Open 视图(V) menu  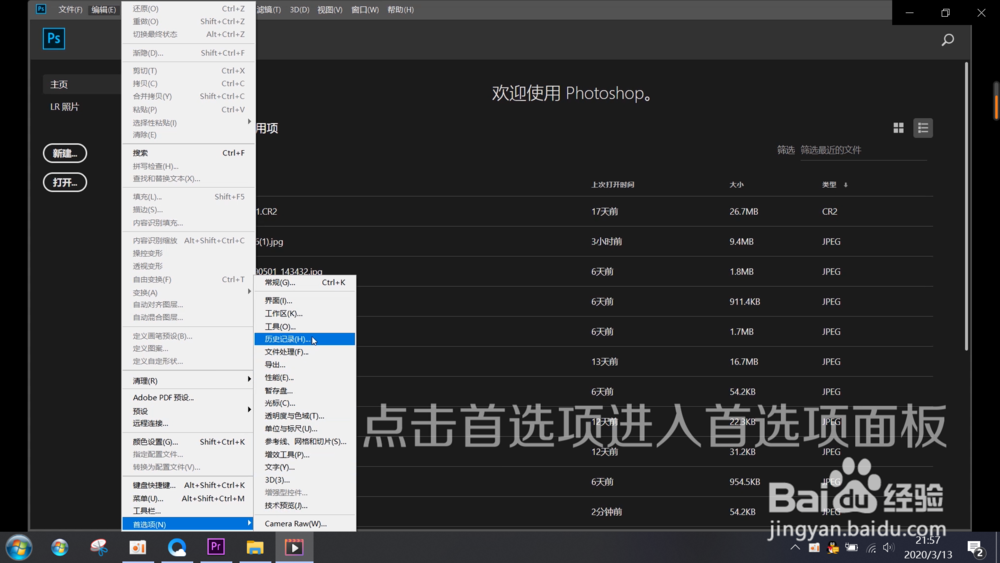click(x=330, y=10)
